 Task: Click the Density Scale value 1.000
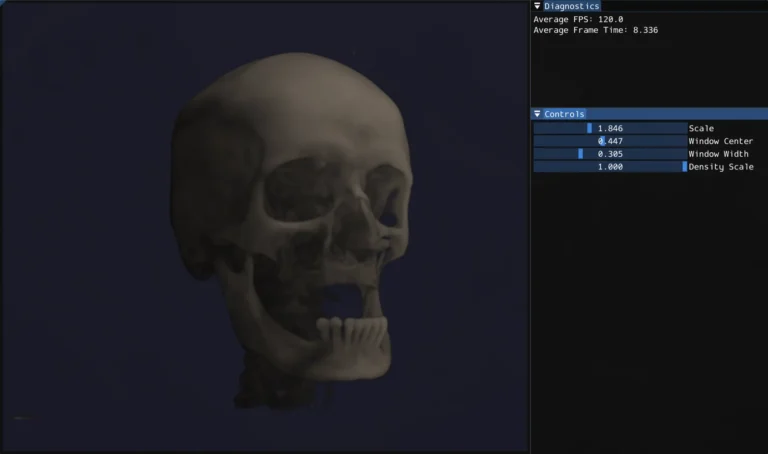click(610, 167)
